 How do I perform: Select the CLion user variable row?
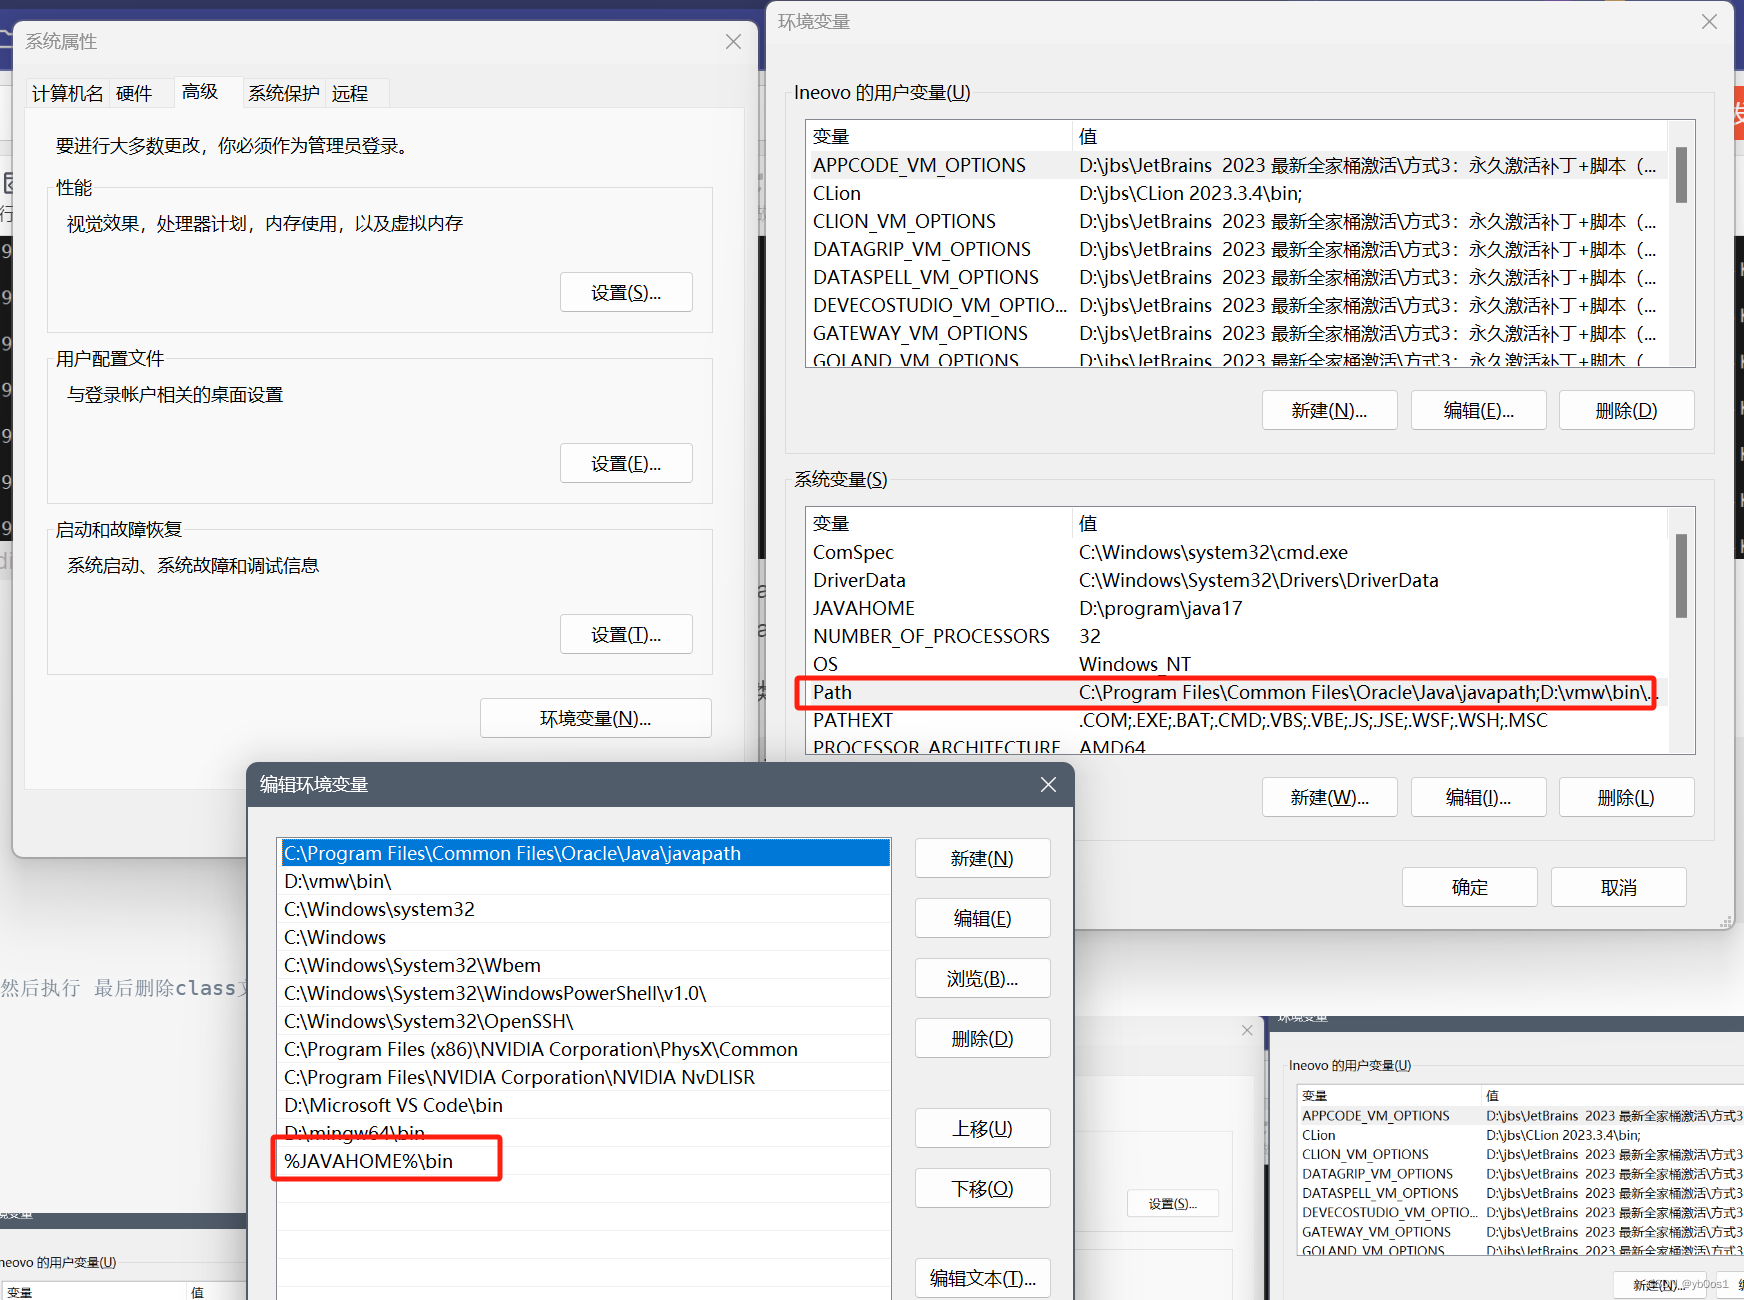[1236, 193]
